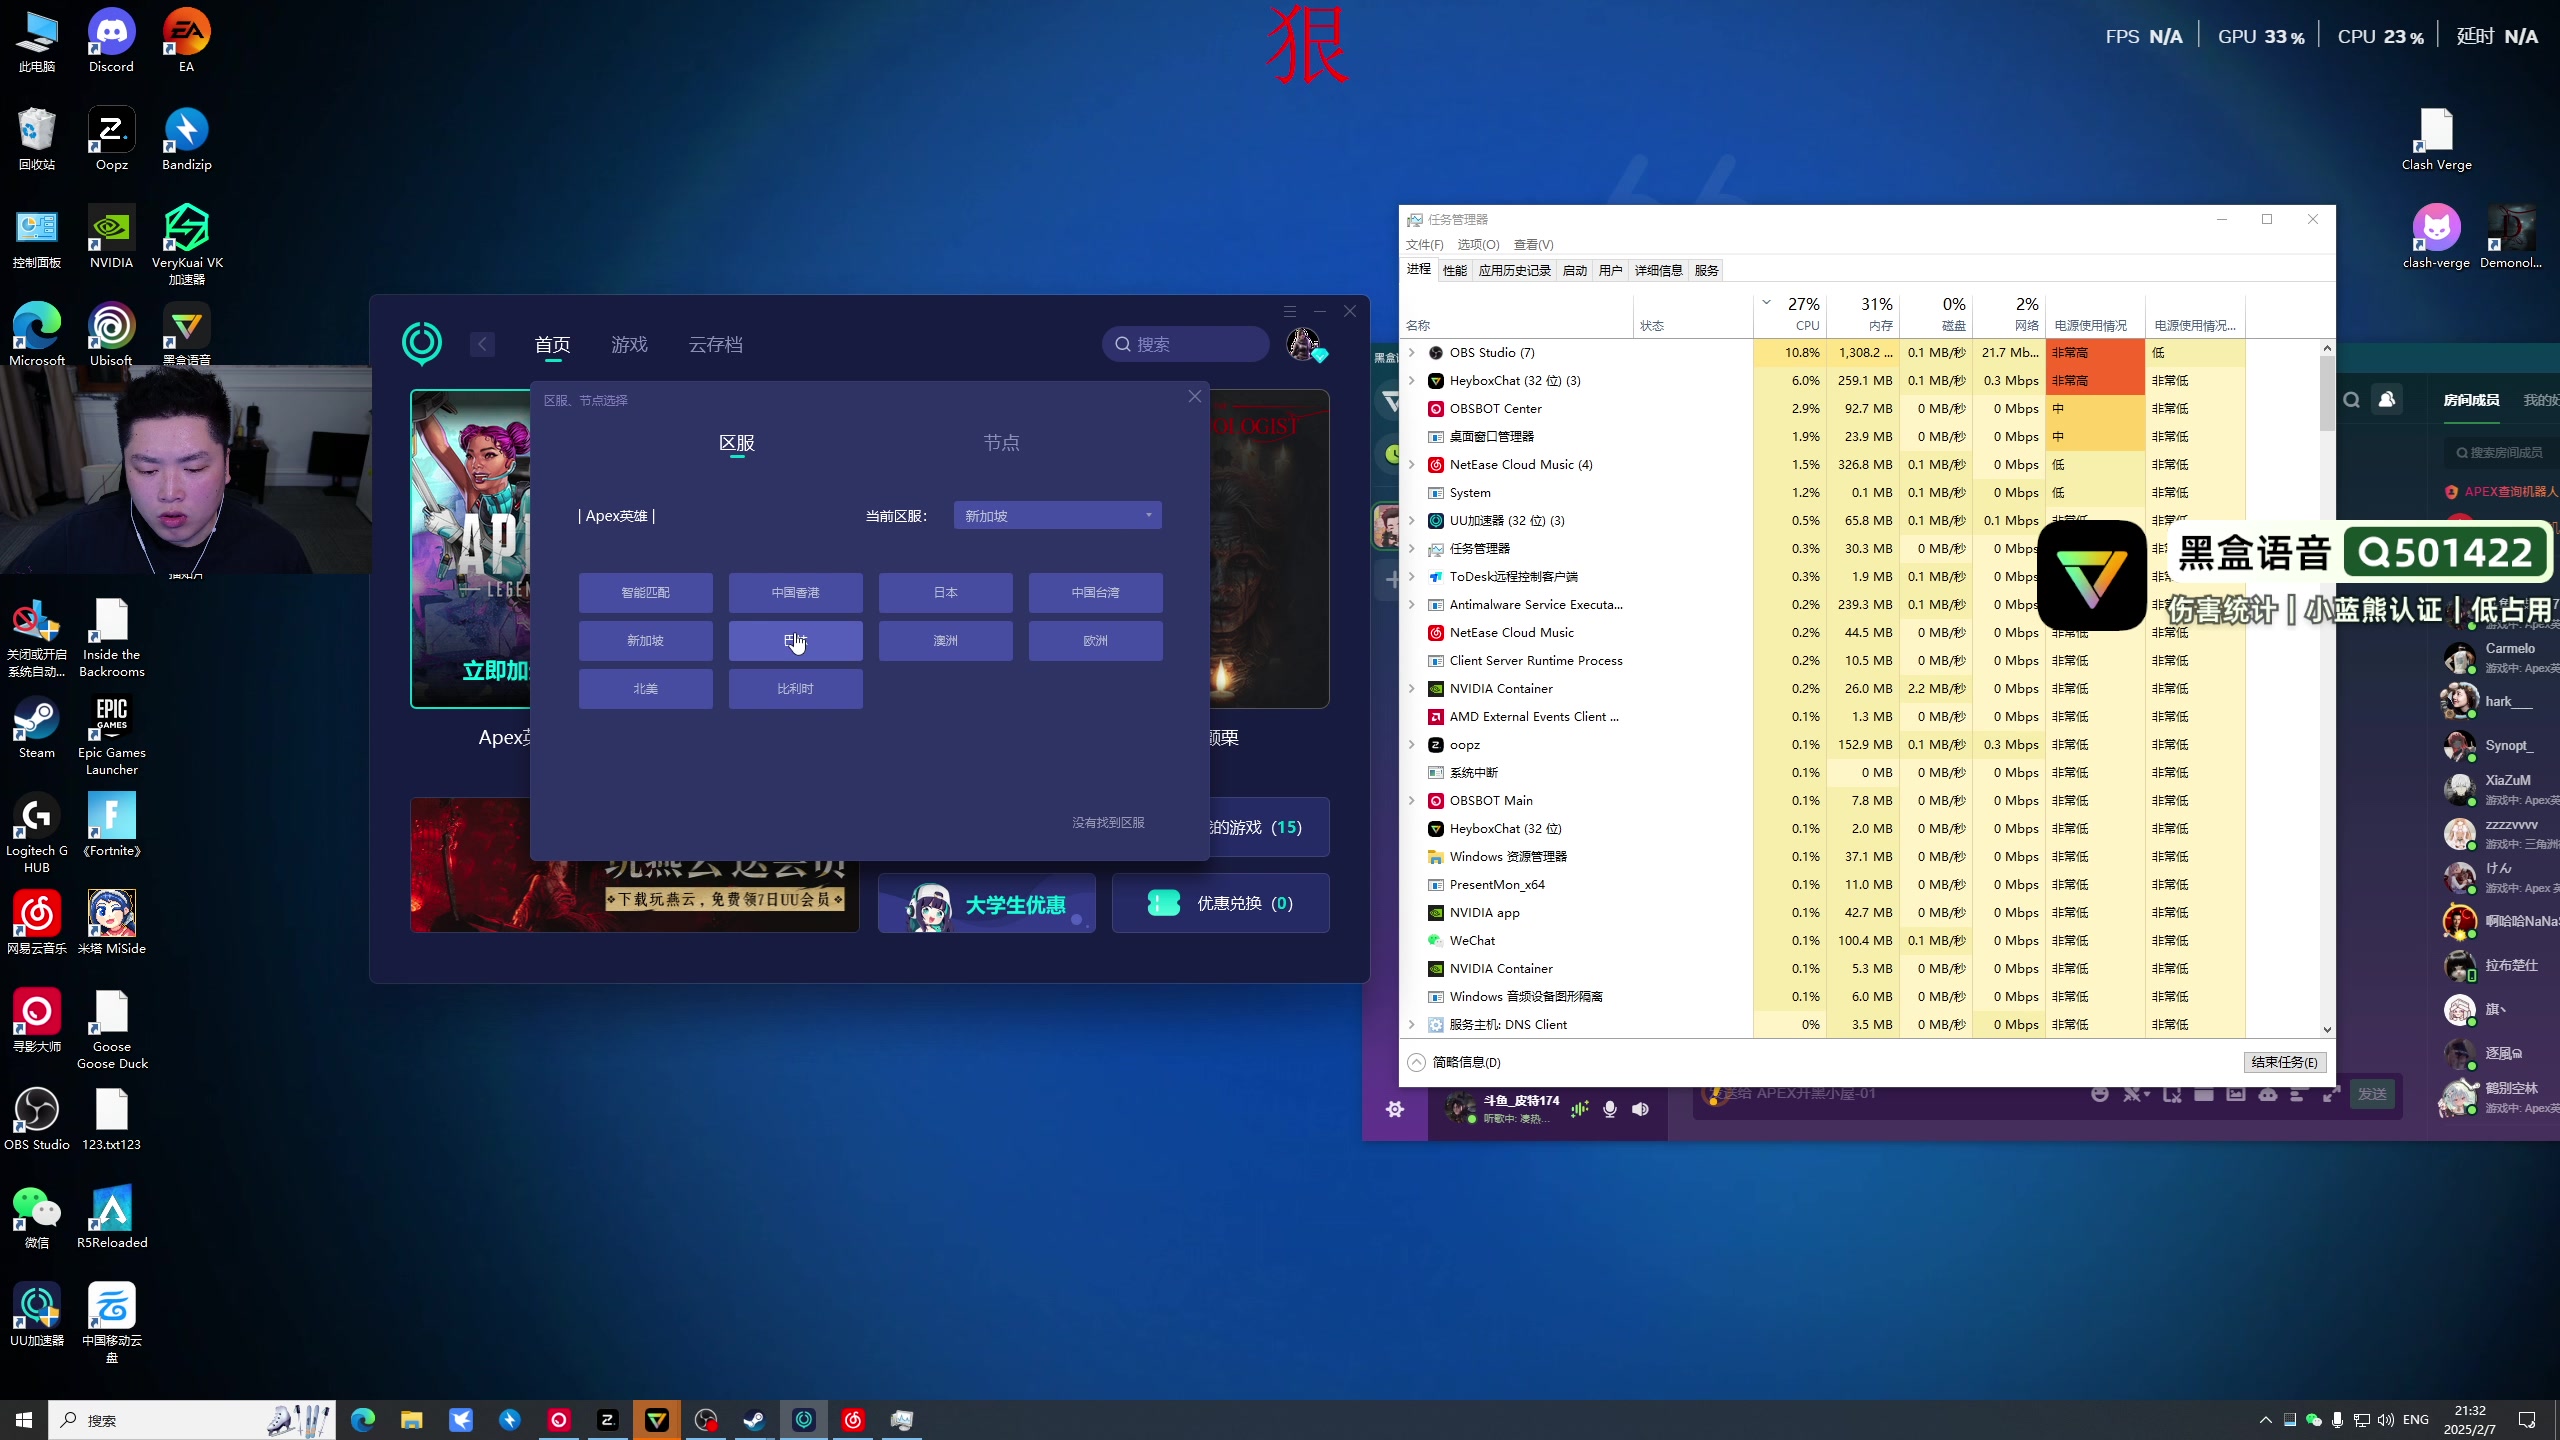Click Heybox room search magnifier icon
The width and height of the screenshot is (2560, 1440).
click(x=2352, y=400)
